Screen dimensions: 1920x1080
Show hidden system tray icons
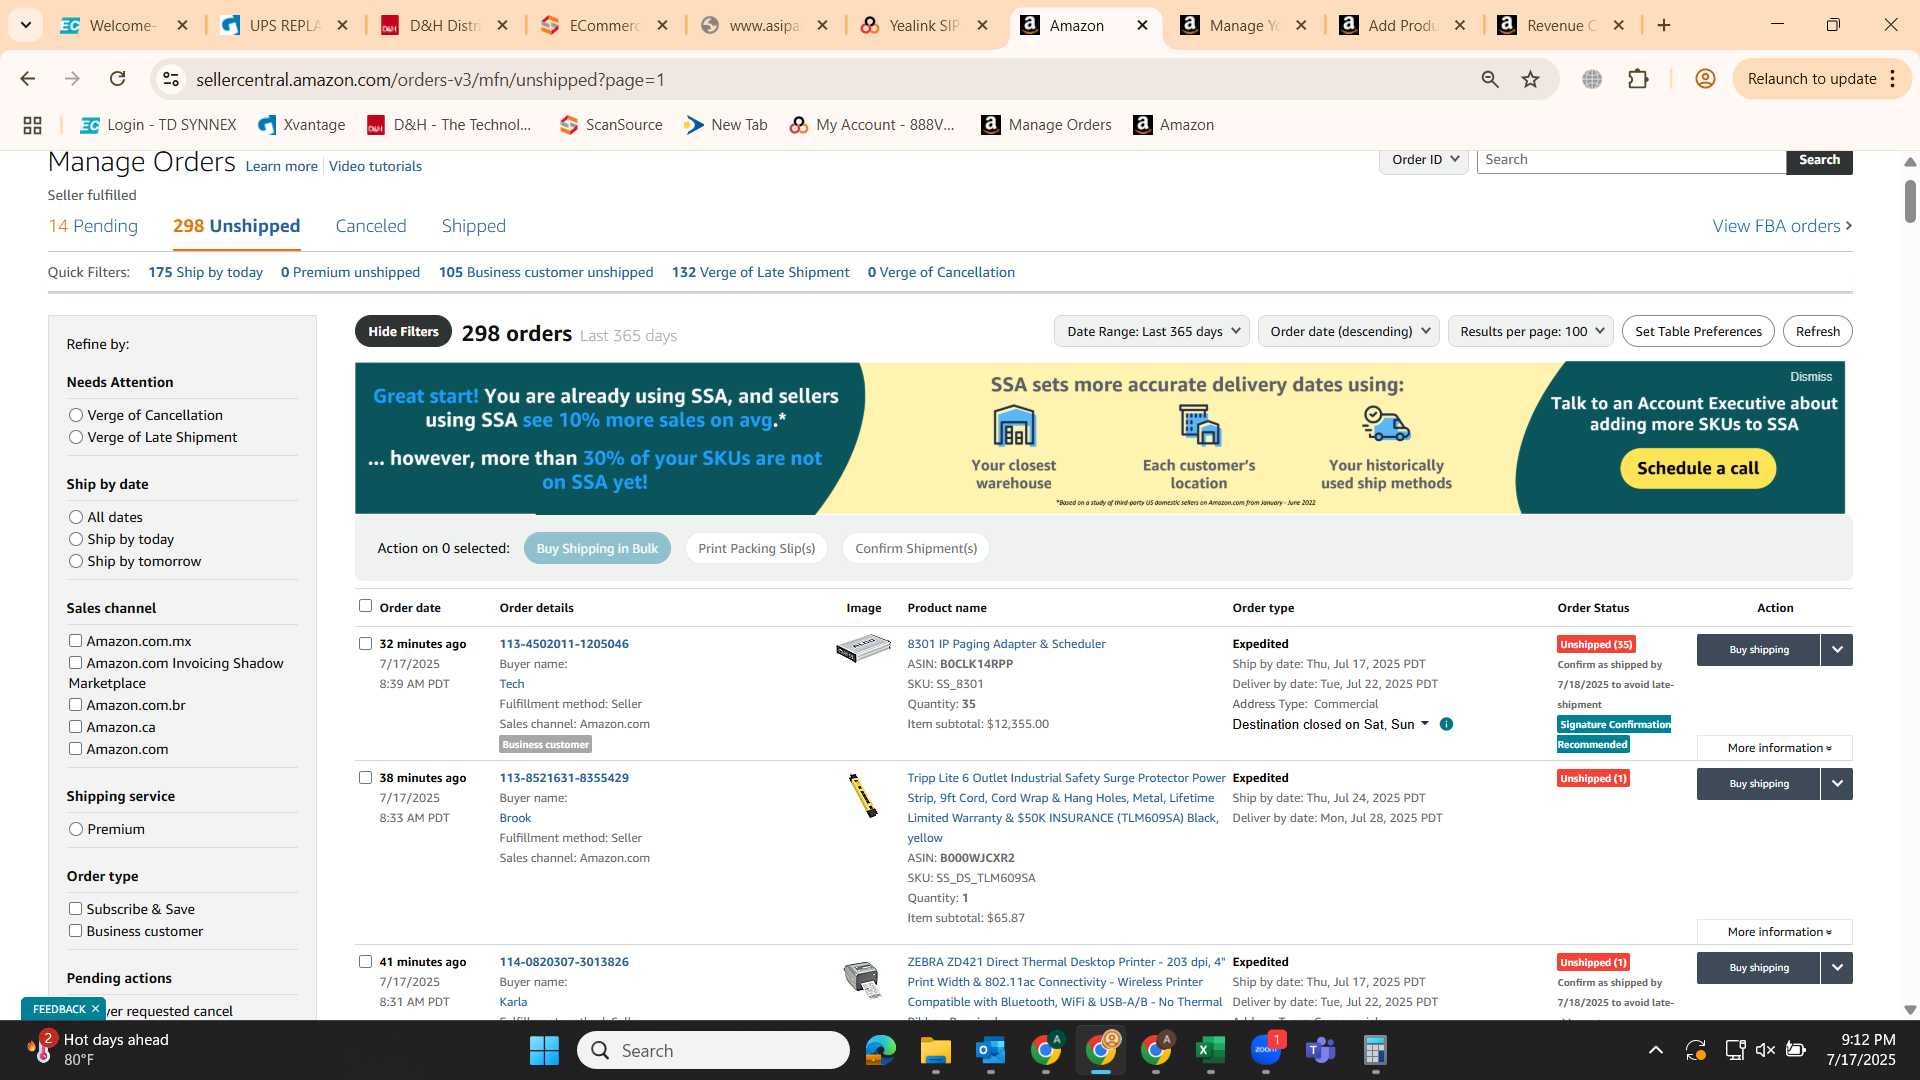[x=1656, y=1050]
